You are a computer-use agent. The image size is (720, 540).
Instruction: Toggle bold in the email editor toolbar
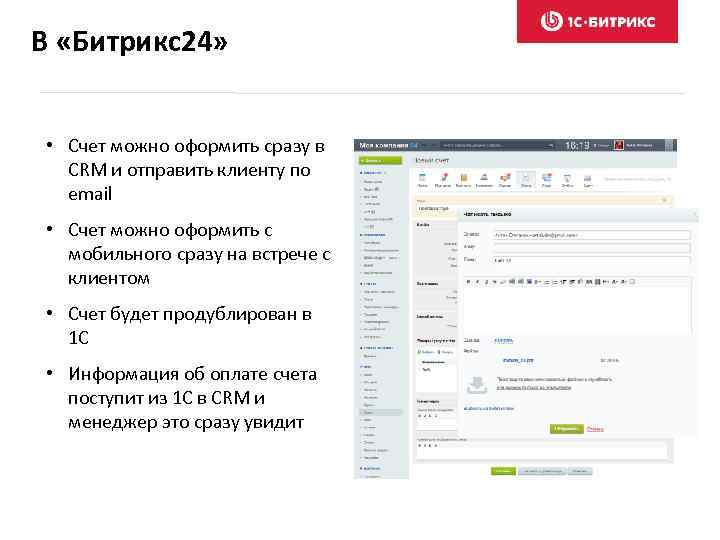point(468,281)
